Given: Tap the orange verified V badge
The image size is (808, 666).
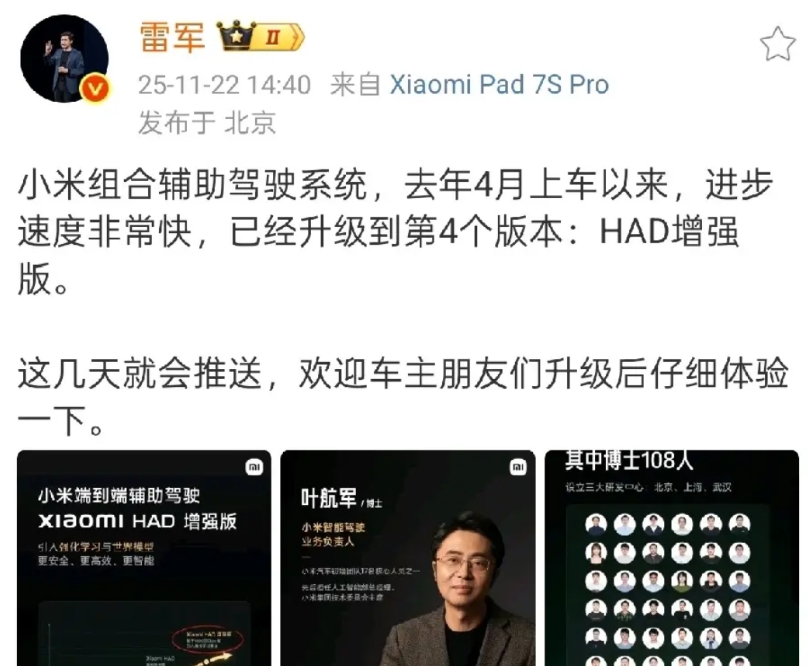Looking at the screenshot, I should pyautogui.click(x=95, y=89).
